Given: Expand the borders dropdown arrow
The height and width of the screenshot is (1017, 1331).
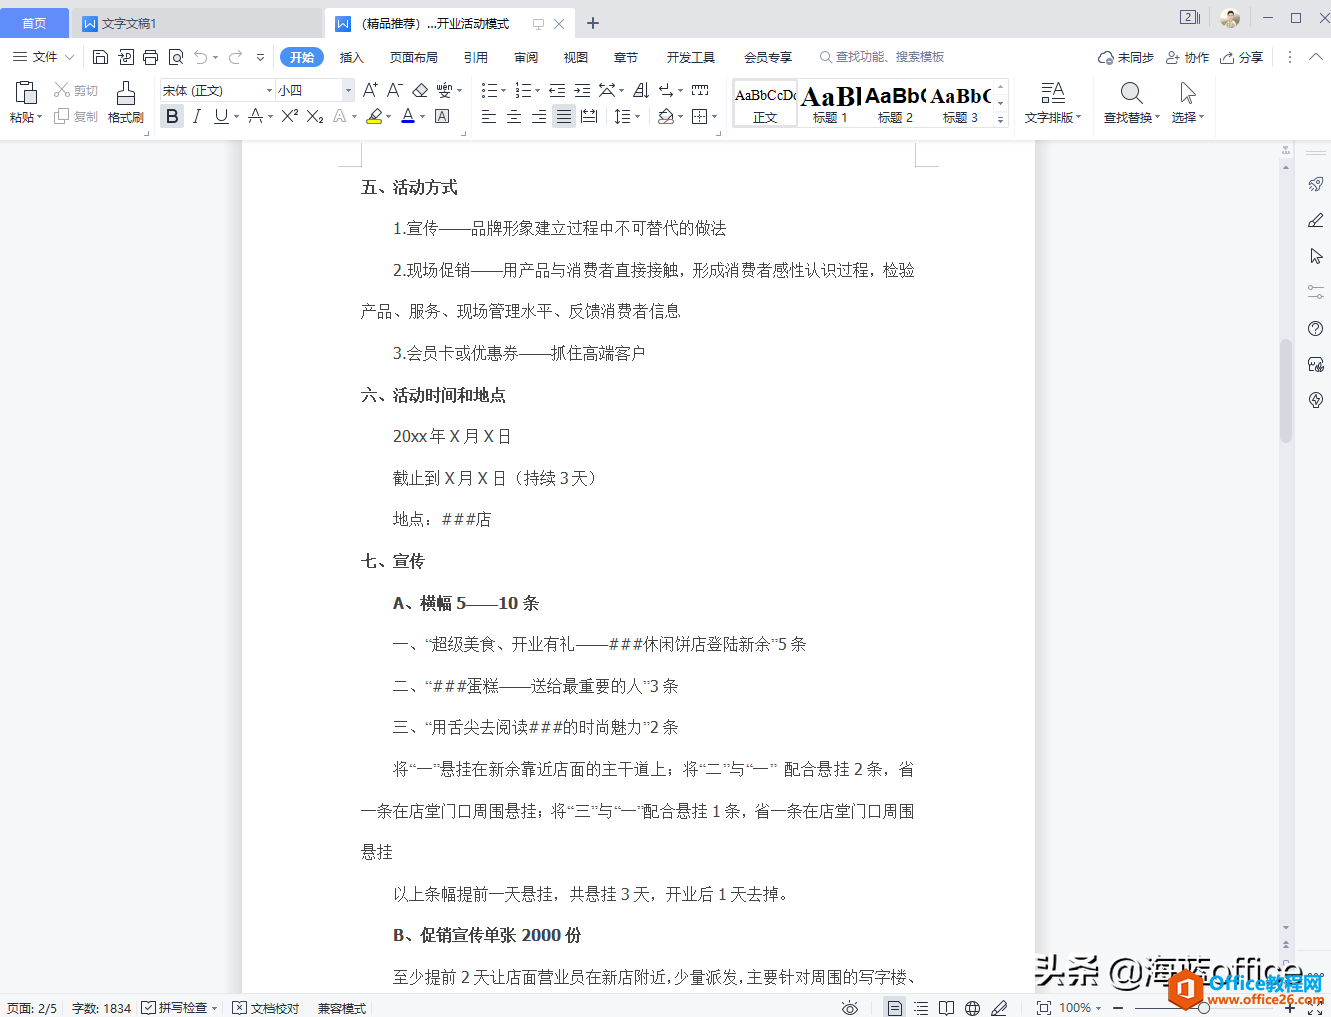Looking at the screenshot, I should [x=714, y=117].
